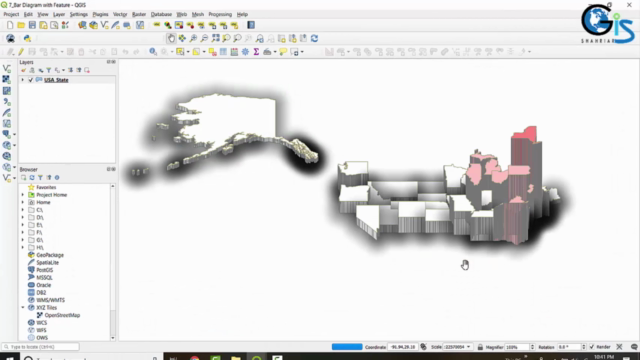Open the measure tool dropdown arrow
The image size is (640, 360).
275,52
